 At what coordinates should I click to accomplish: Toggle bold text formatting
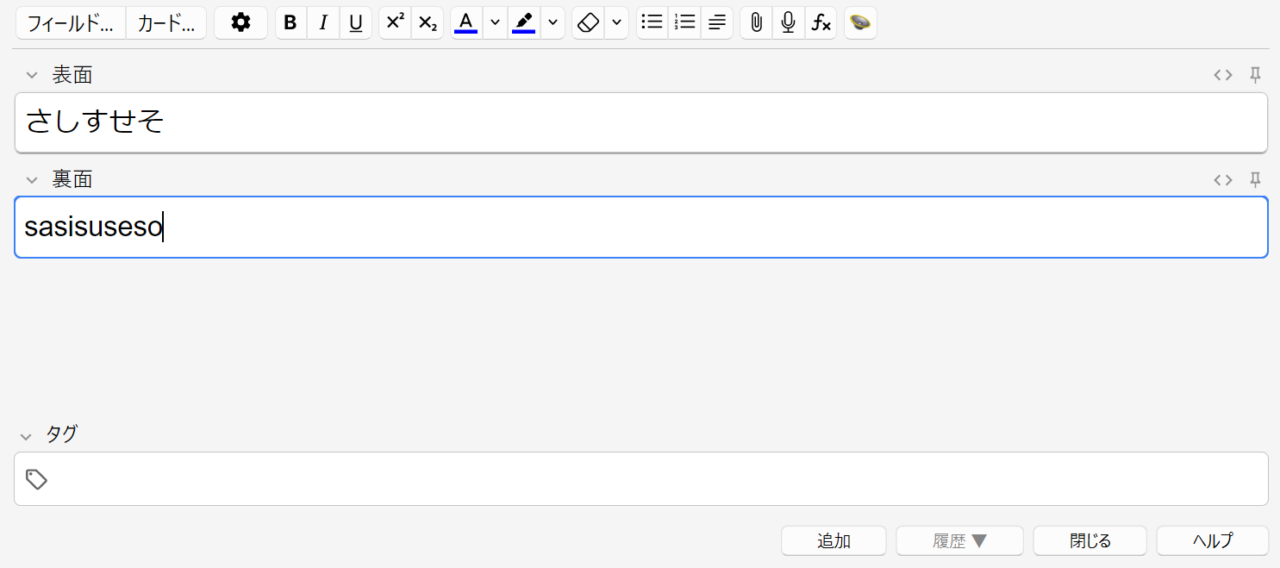click(x=290, y=23)
